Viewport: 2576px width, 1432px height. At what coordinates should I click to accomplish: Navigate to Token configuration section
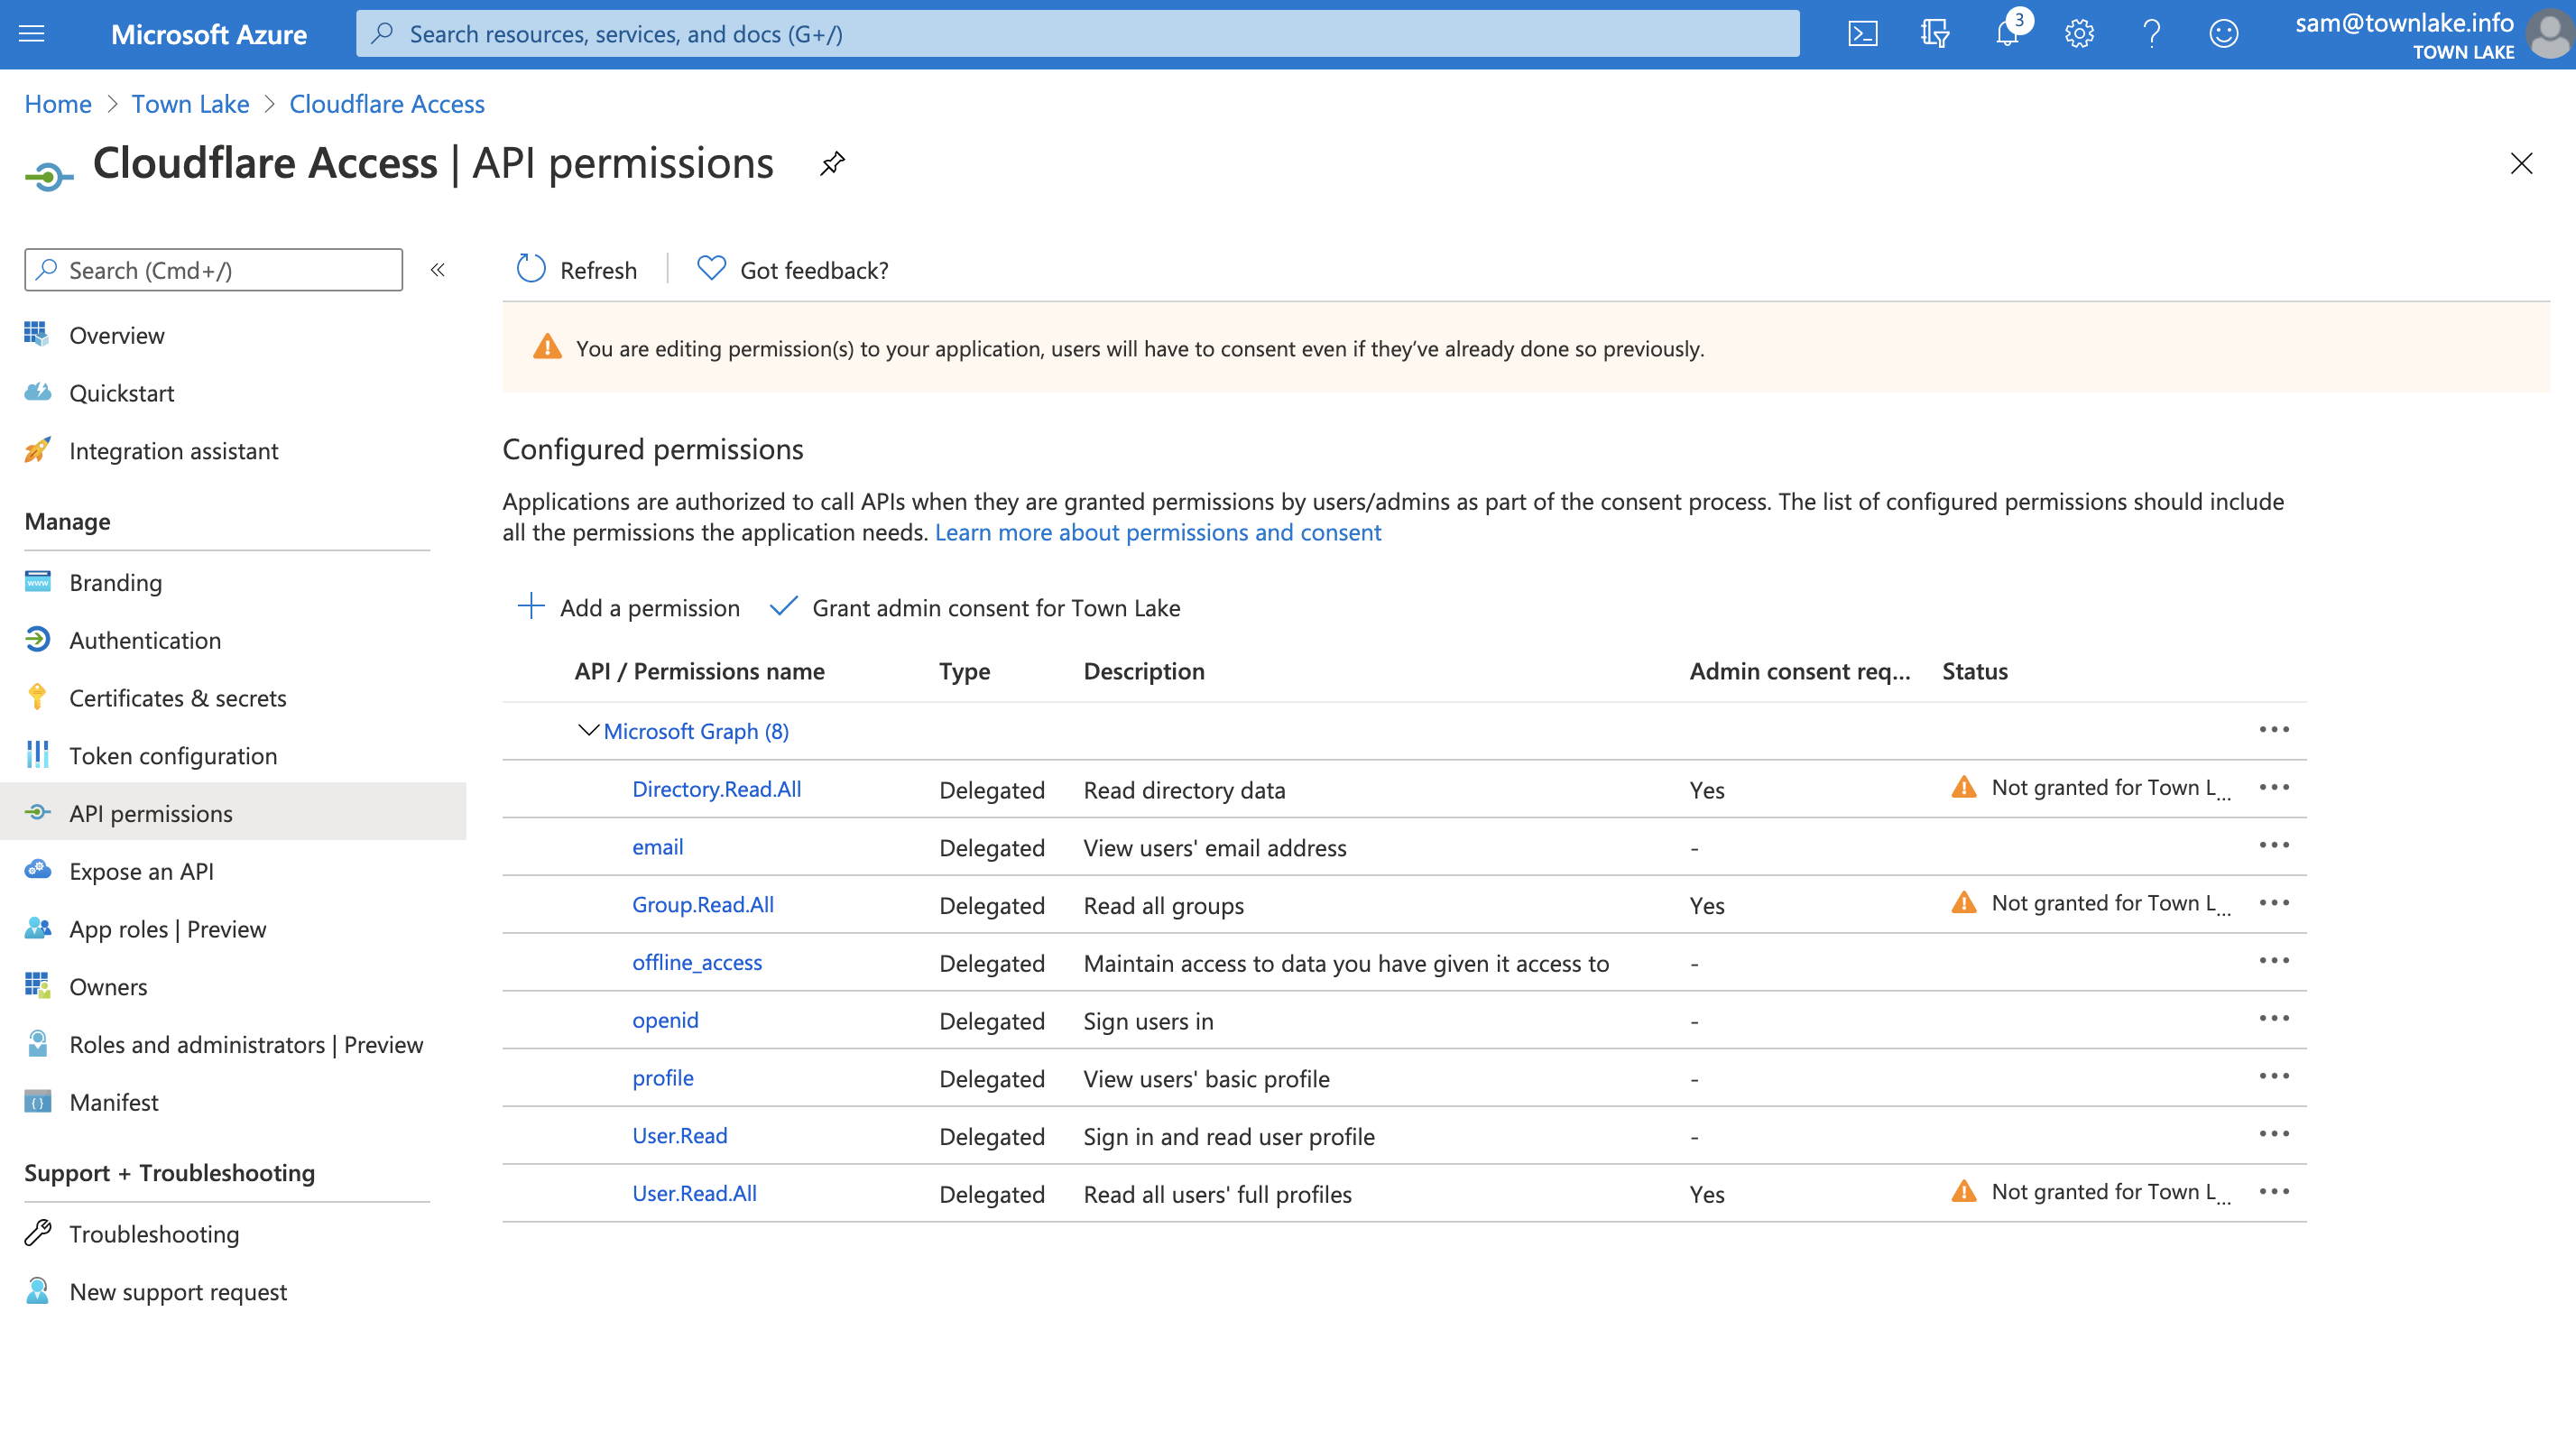click(x=173, y=754)
